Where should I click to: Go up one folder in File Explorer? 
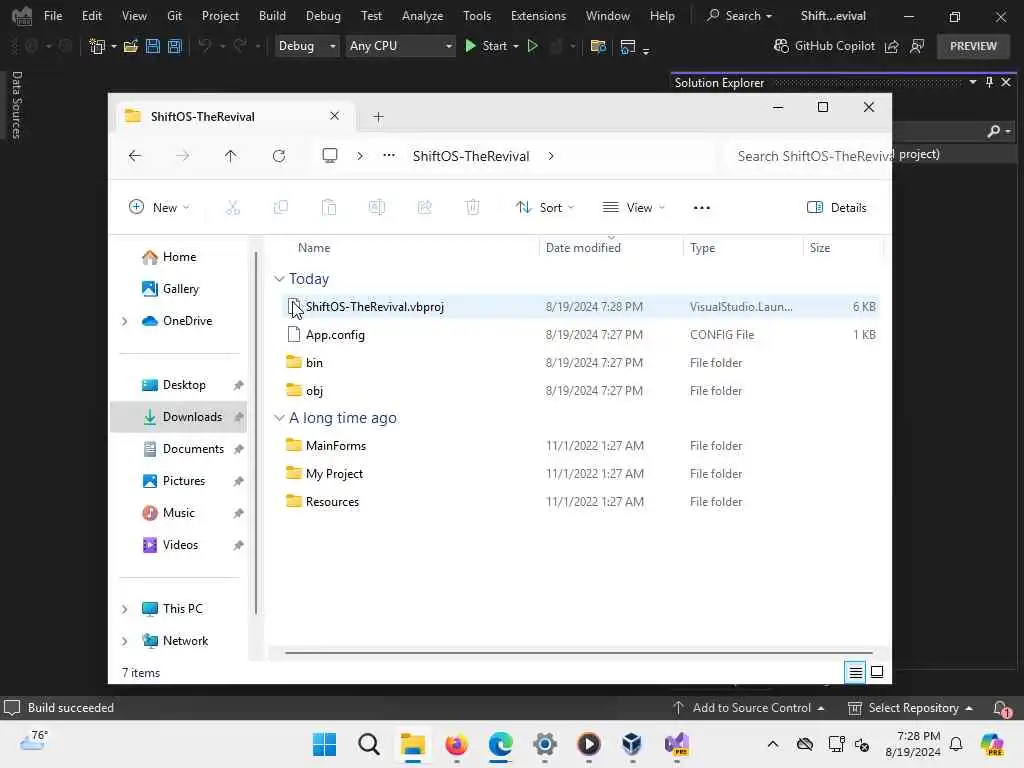231,156
